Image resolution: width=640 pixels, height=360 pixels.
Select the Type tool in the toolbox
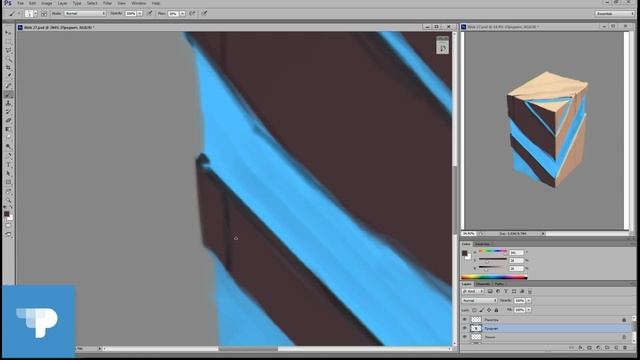point(8,164)
